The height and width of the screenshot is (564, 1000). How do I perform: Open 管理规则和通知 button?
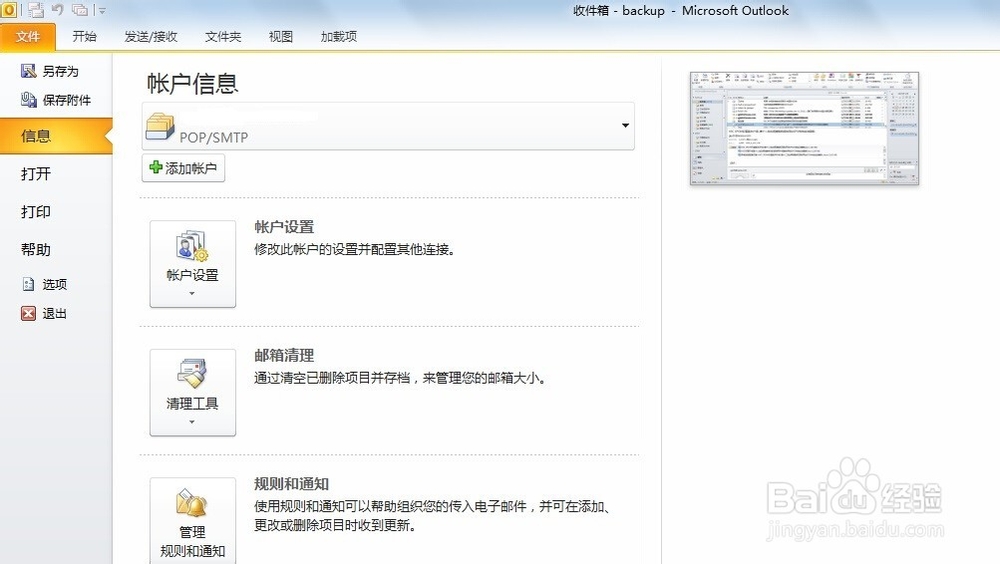[x=193, y=521]
